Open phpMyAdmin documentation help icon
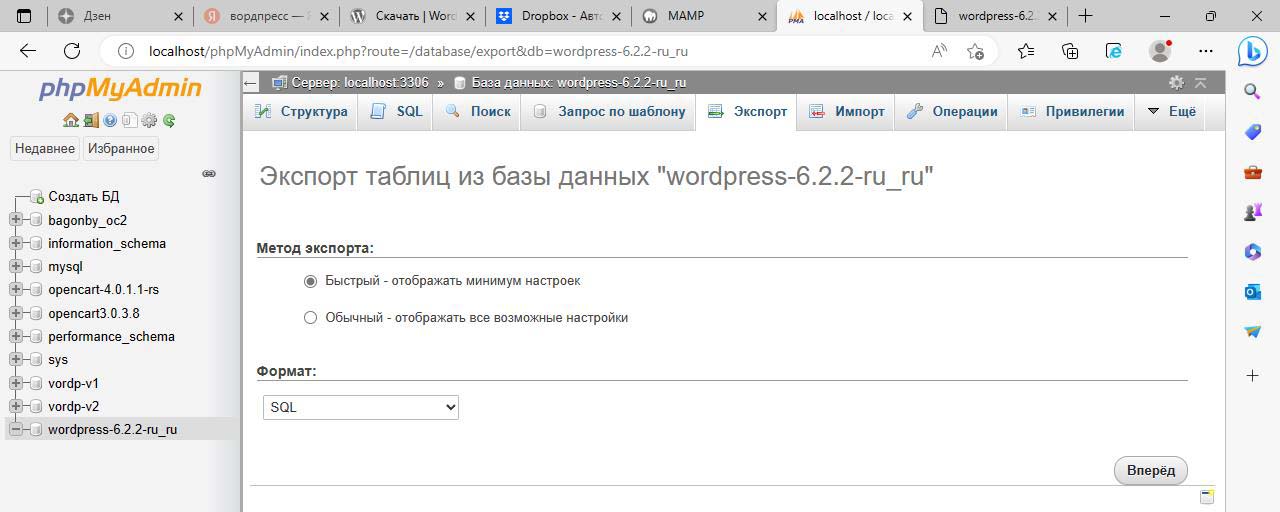Screen dimensions: 1280x512 pyautogui.click(x=110, y=120)
